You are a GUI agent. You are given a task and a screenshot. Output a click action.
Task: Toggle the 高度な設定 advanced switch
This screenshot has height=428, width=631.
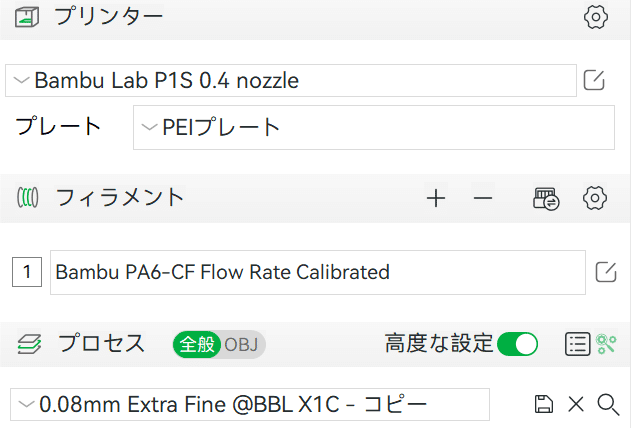pyautogui.click(x=517, y=344)
